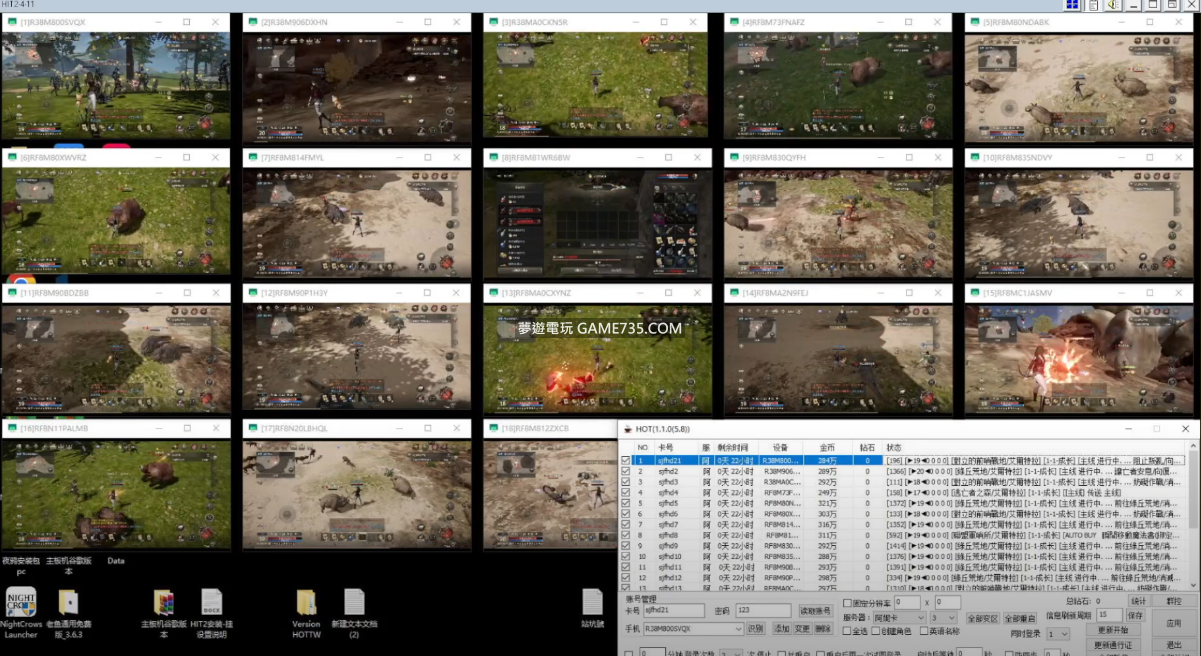The width and height of the screenshot is (1201, 656).
Task: Tick the 英语名称 checkbox
Action: (922, 631)
